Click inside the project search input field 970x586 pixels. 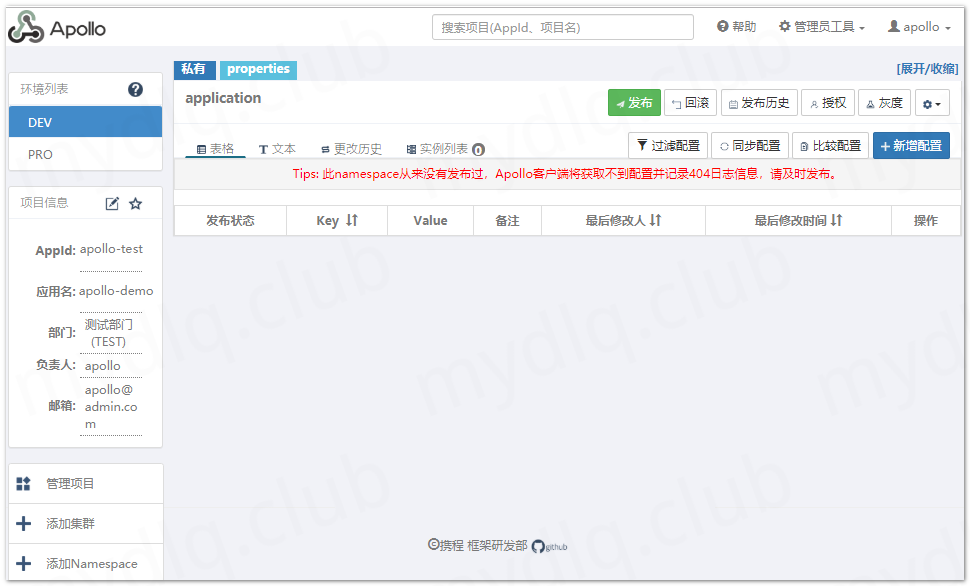pyautogui.click(x=562, y=27)
